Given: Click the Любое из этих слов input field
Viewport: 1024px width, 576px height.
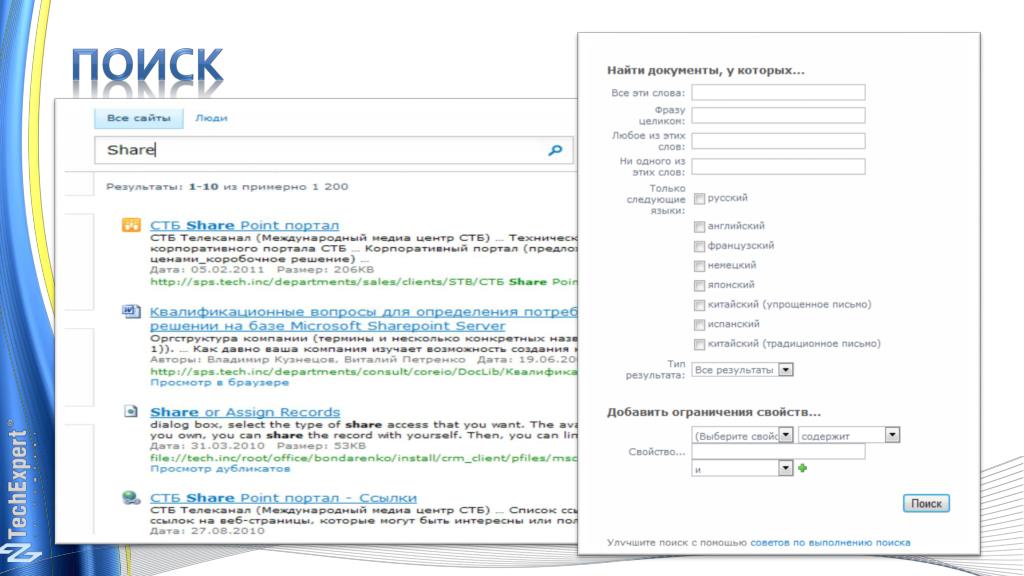Looking at the screenshot, I should coord(778,141).
